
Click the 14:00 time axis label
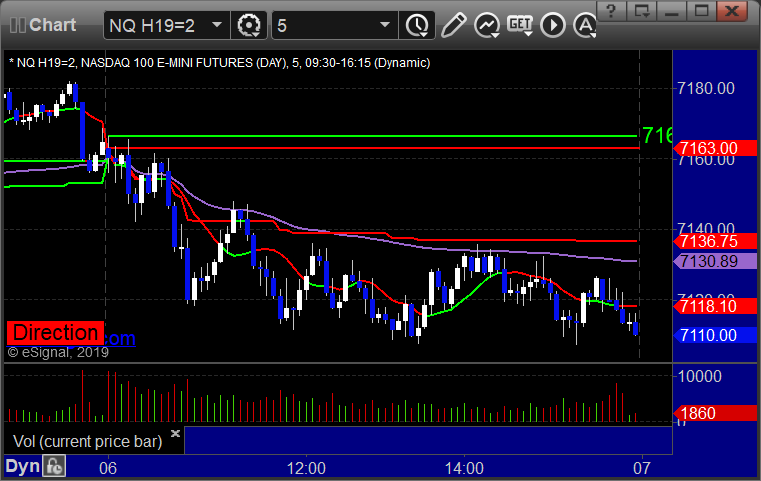[x=464, y=468]
